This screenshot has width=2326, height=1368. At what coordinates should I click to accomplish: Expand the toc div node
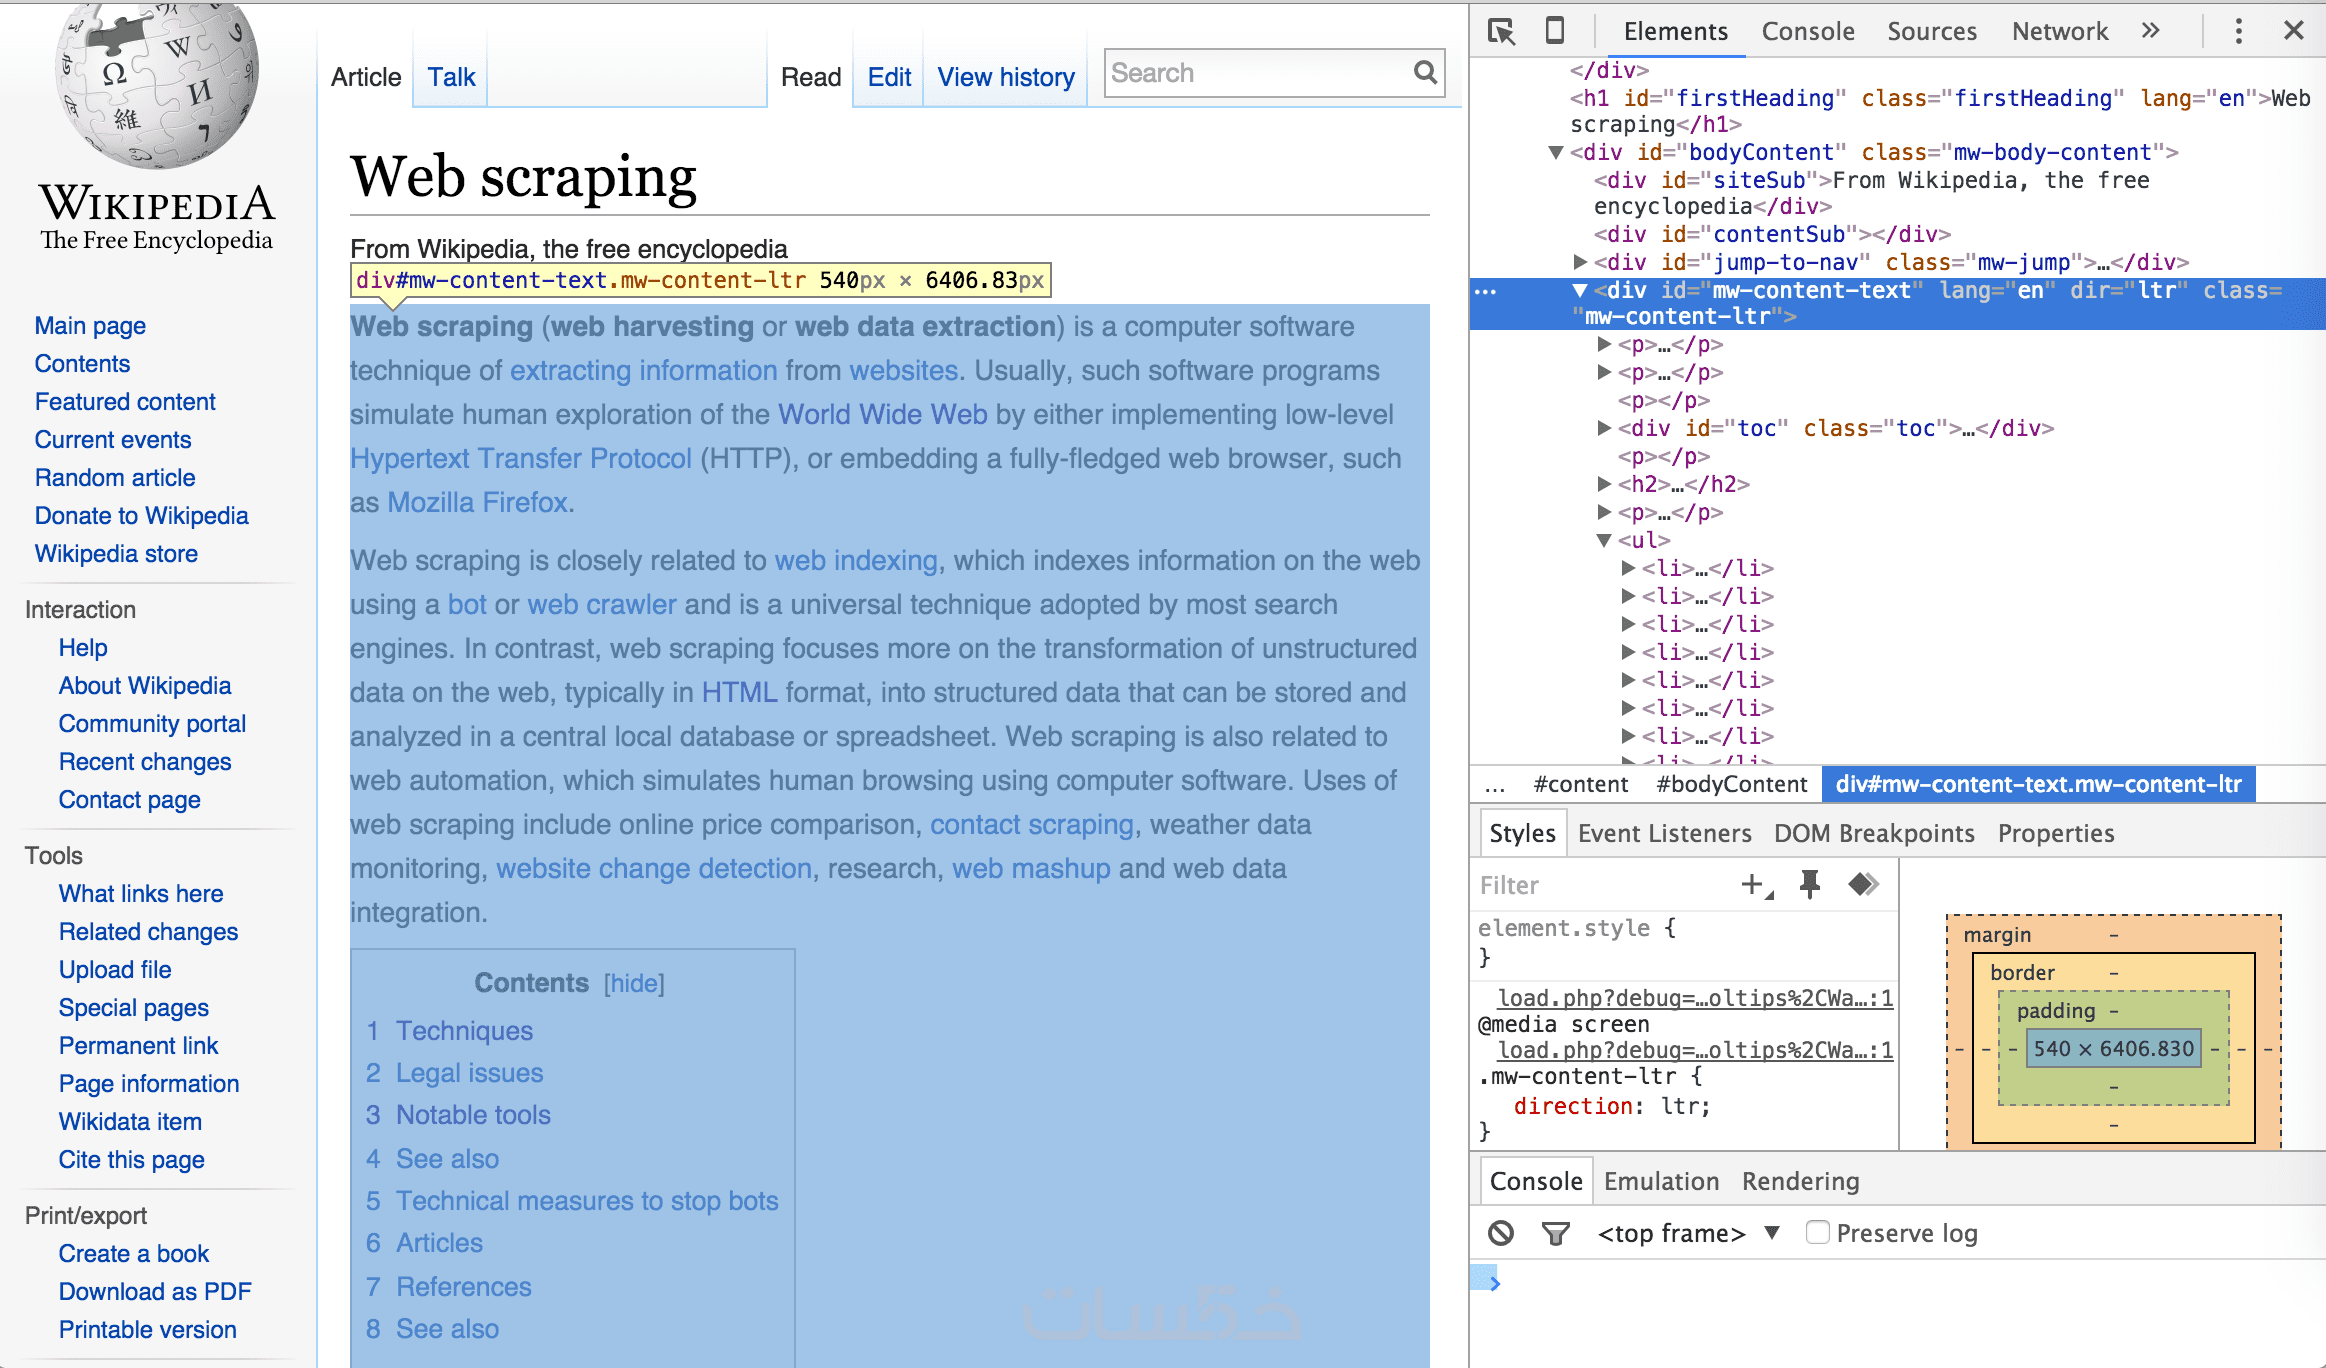(x=1604, y=428)
